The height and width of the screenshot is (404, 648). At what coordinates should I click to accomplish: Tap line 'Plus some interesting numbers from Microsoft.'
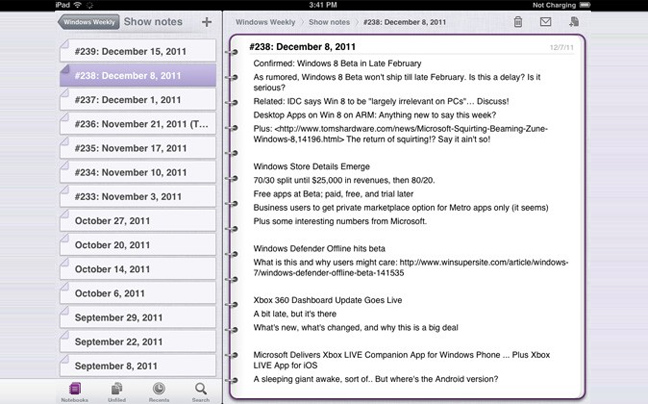click(340, 221)
